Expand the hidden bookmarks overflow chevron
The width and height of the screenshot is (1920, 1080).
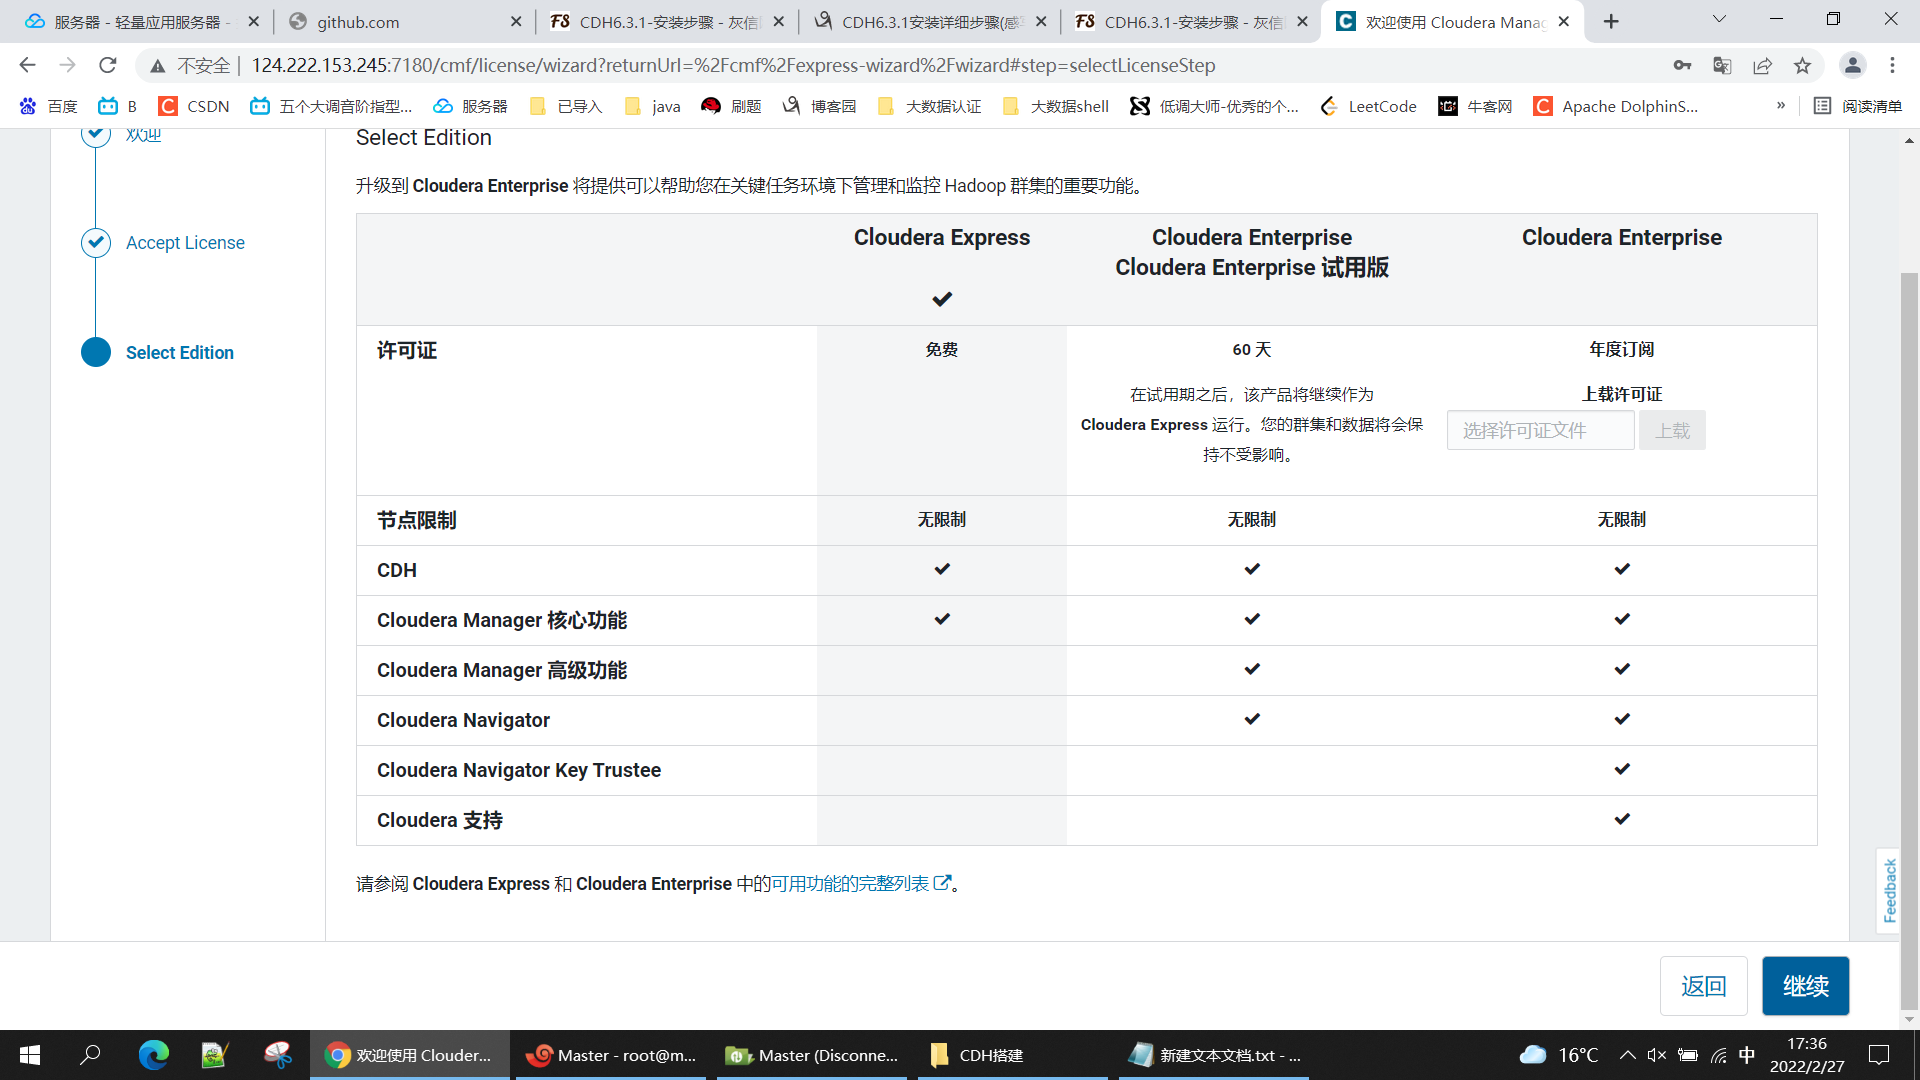point(1781,106)
